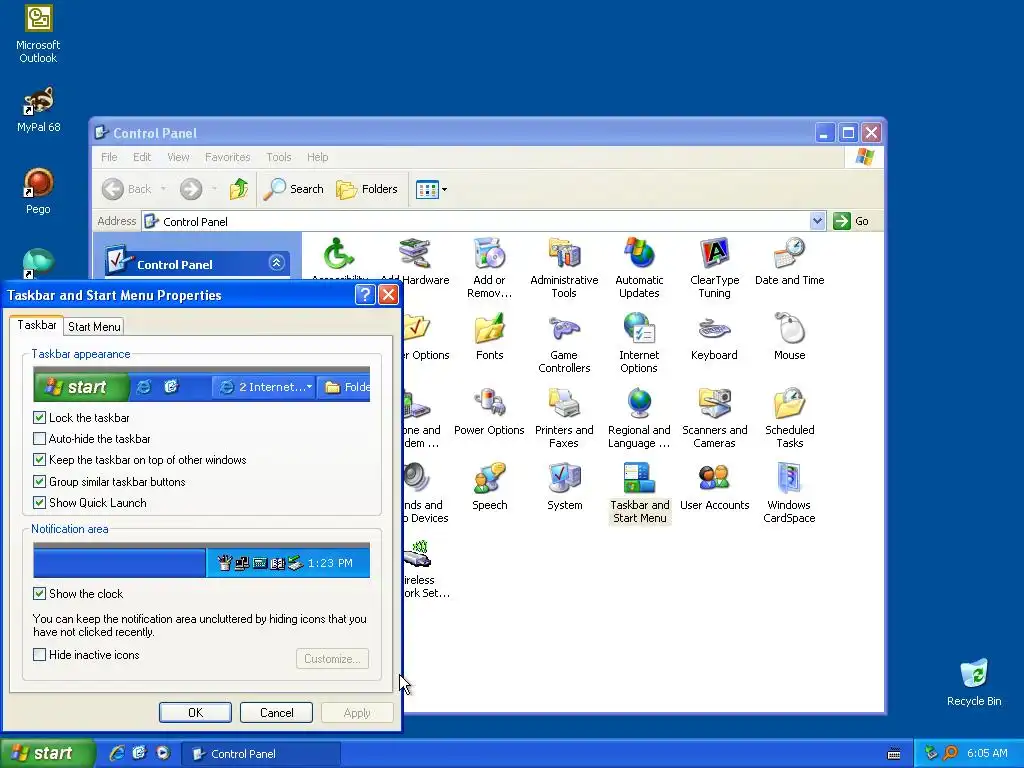Uncheck Show the clock

[x=39, y=594]
